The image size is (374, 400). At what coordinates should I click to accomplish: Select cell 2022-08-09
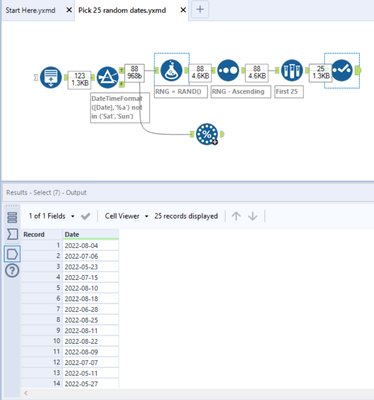pos(91,352)
